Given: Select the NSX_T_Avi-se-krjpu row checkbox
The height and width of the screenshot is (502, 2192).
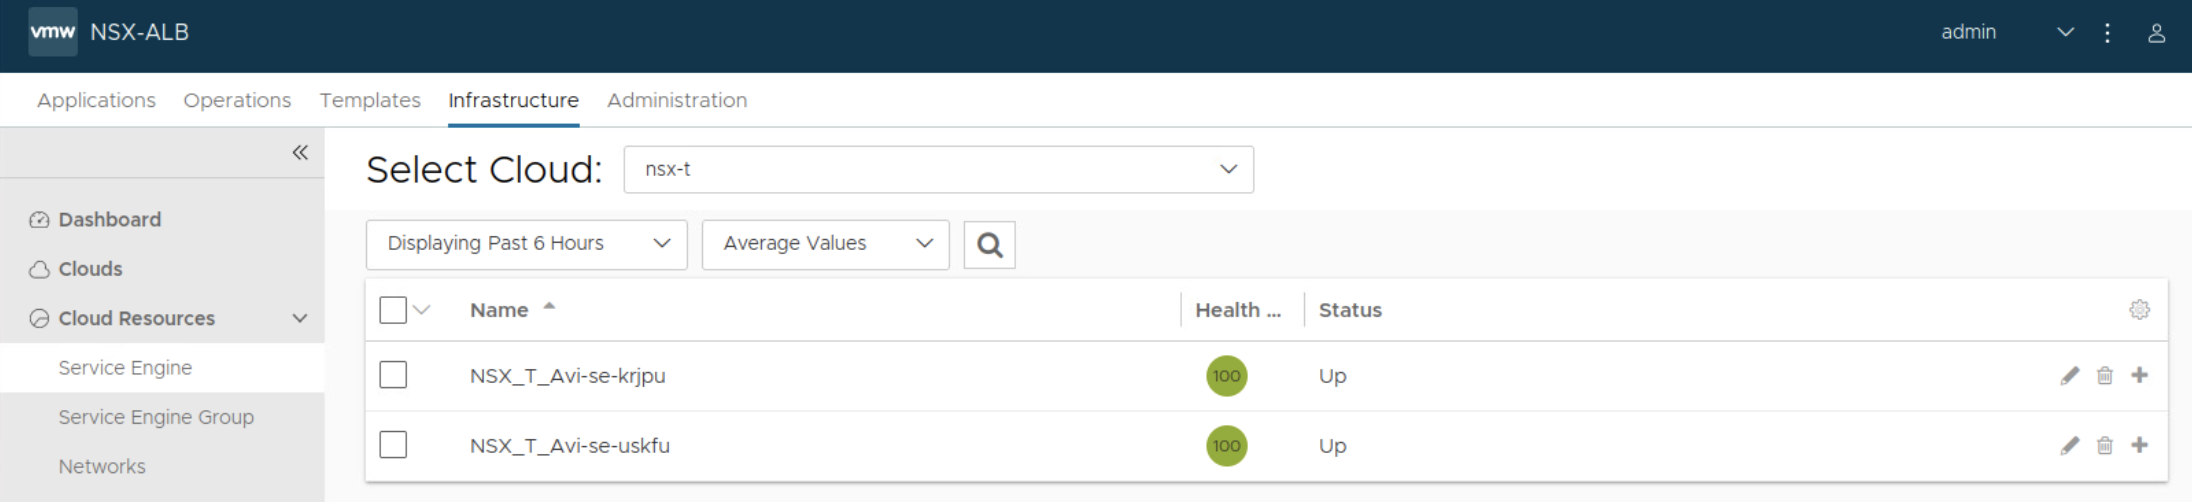Looking at the screenshot, I should pos(393,375).
